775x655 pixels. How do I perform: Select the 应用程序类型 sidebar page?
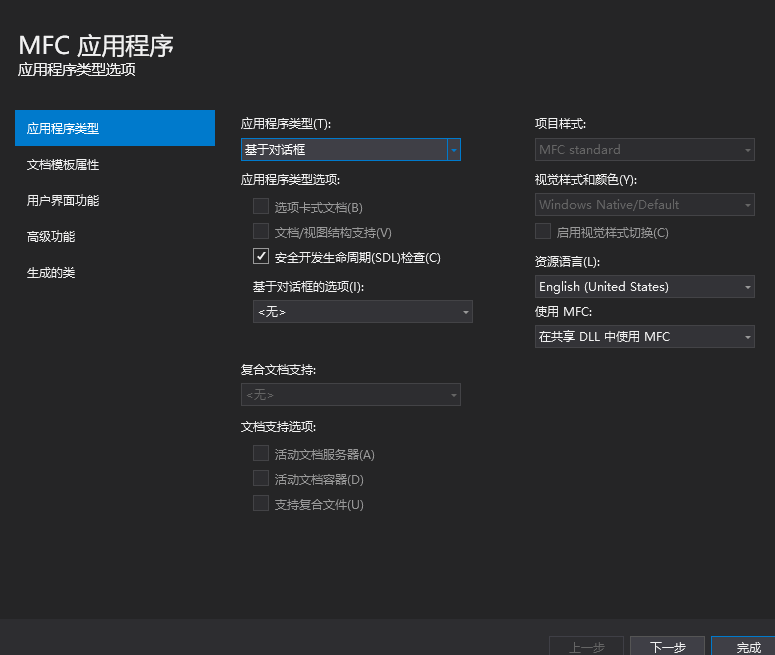coord(115,128)
